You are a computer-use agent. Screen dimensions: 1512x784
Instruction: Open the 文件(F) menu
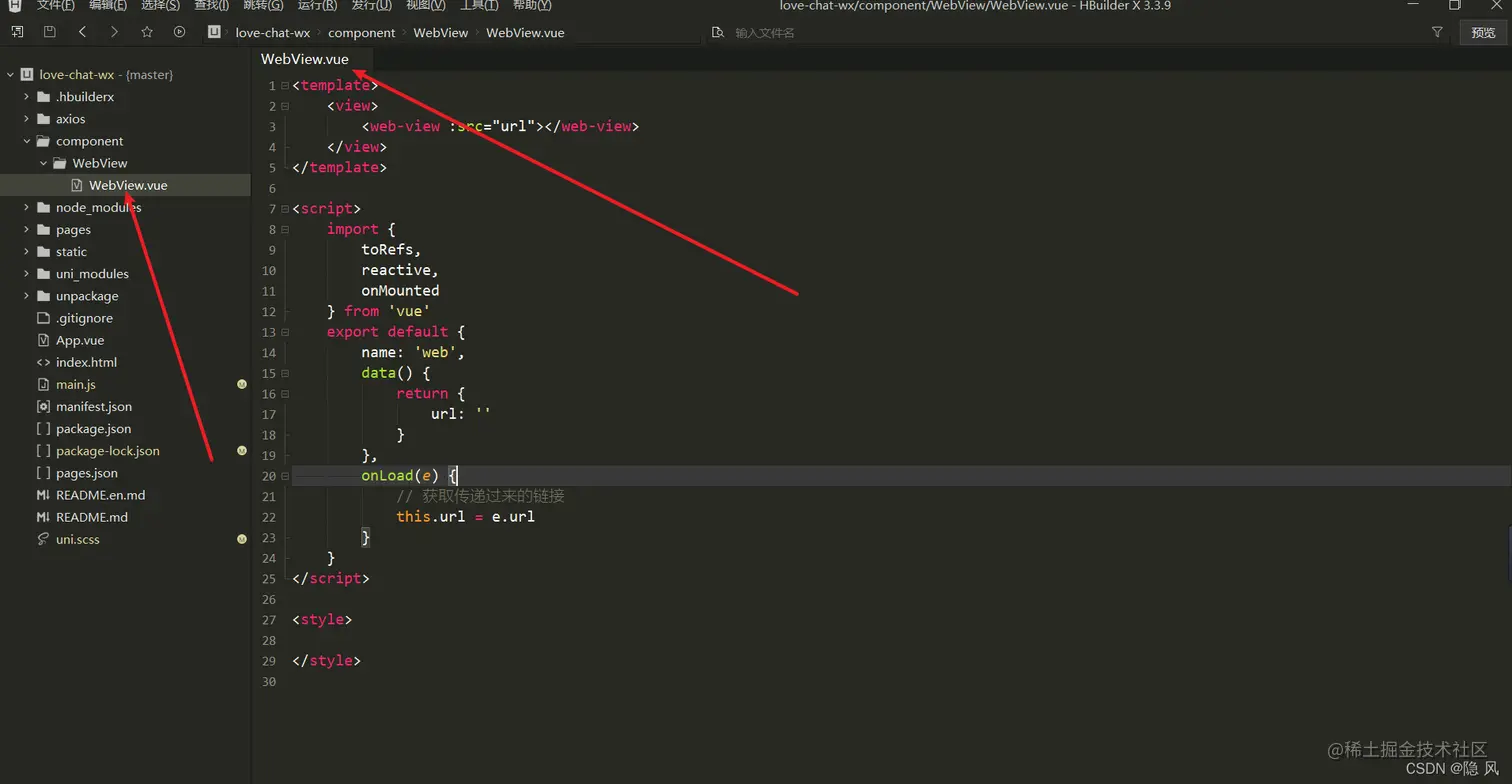tap(55, 5)
